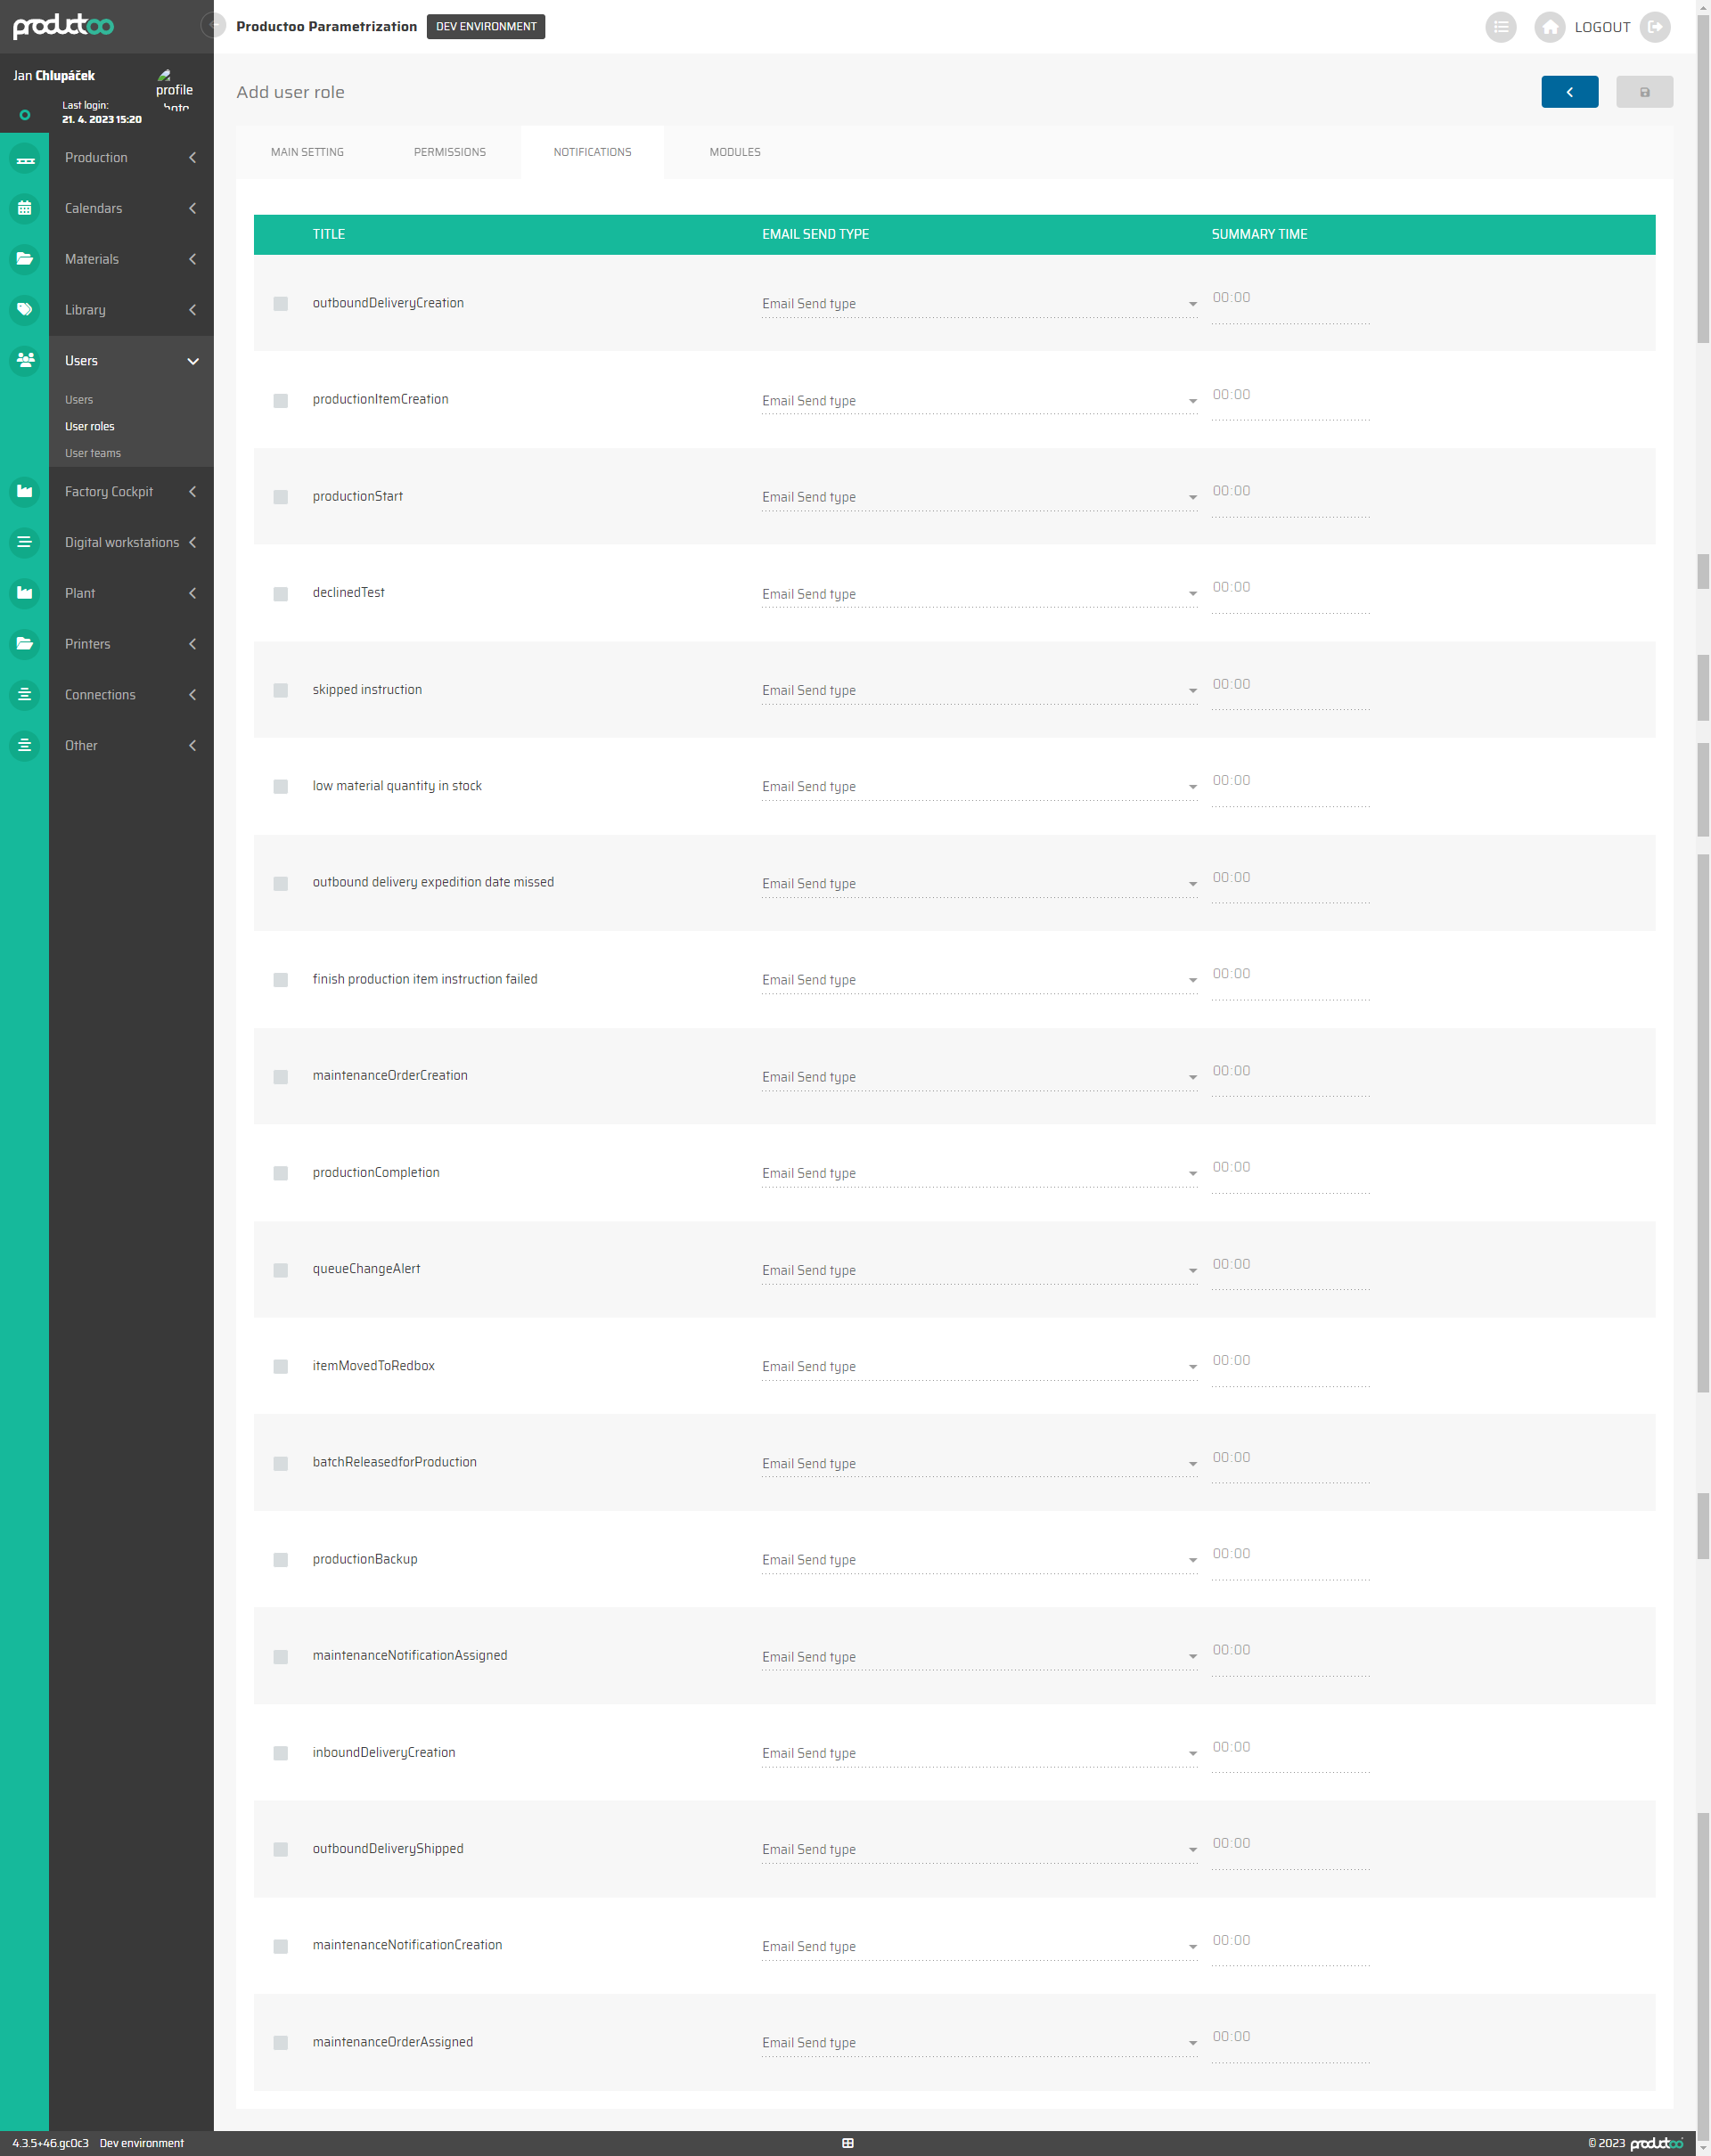This screenshot has width=1711, height=2156.
Task: Open Email Send type dropdown for queueChangeAlert
Action: point(978,1270)
